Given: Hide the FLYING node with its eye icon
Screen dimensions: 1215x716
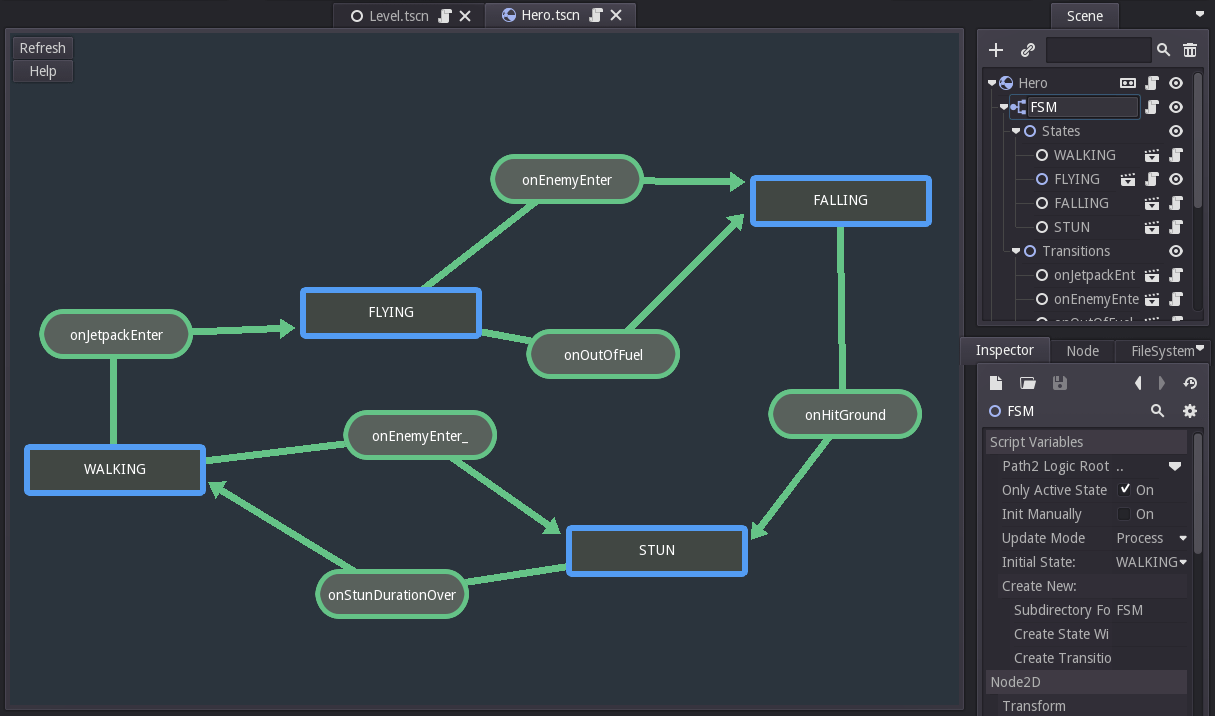Looking at the screenshot, I should [x=1176, y=179].
